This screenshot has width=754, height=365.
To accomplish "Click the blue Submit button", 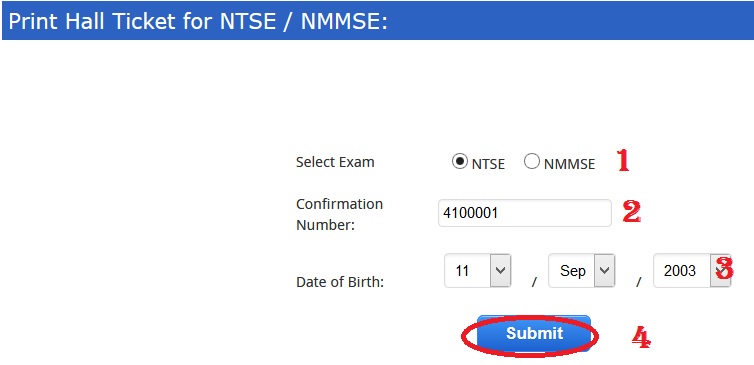I will point(534,333).
